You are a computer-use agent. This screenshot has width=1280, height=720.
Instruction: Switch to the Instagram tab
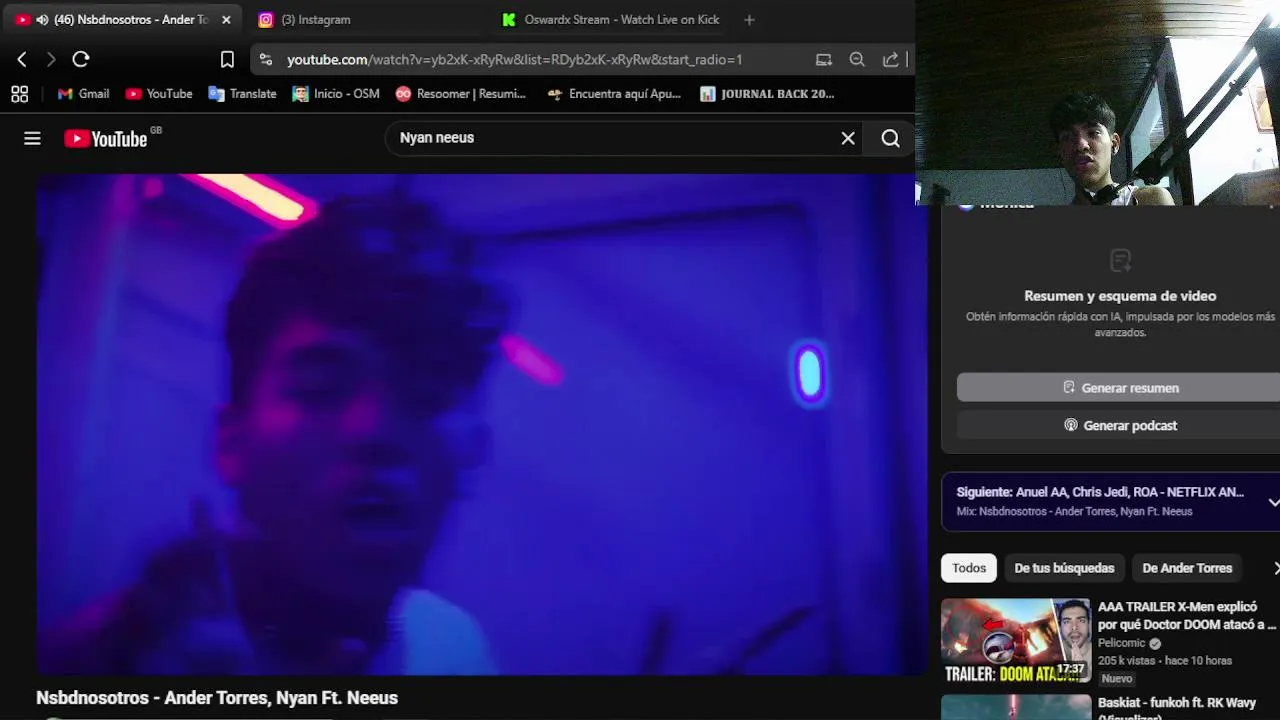point(316,20)
